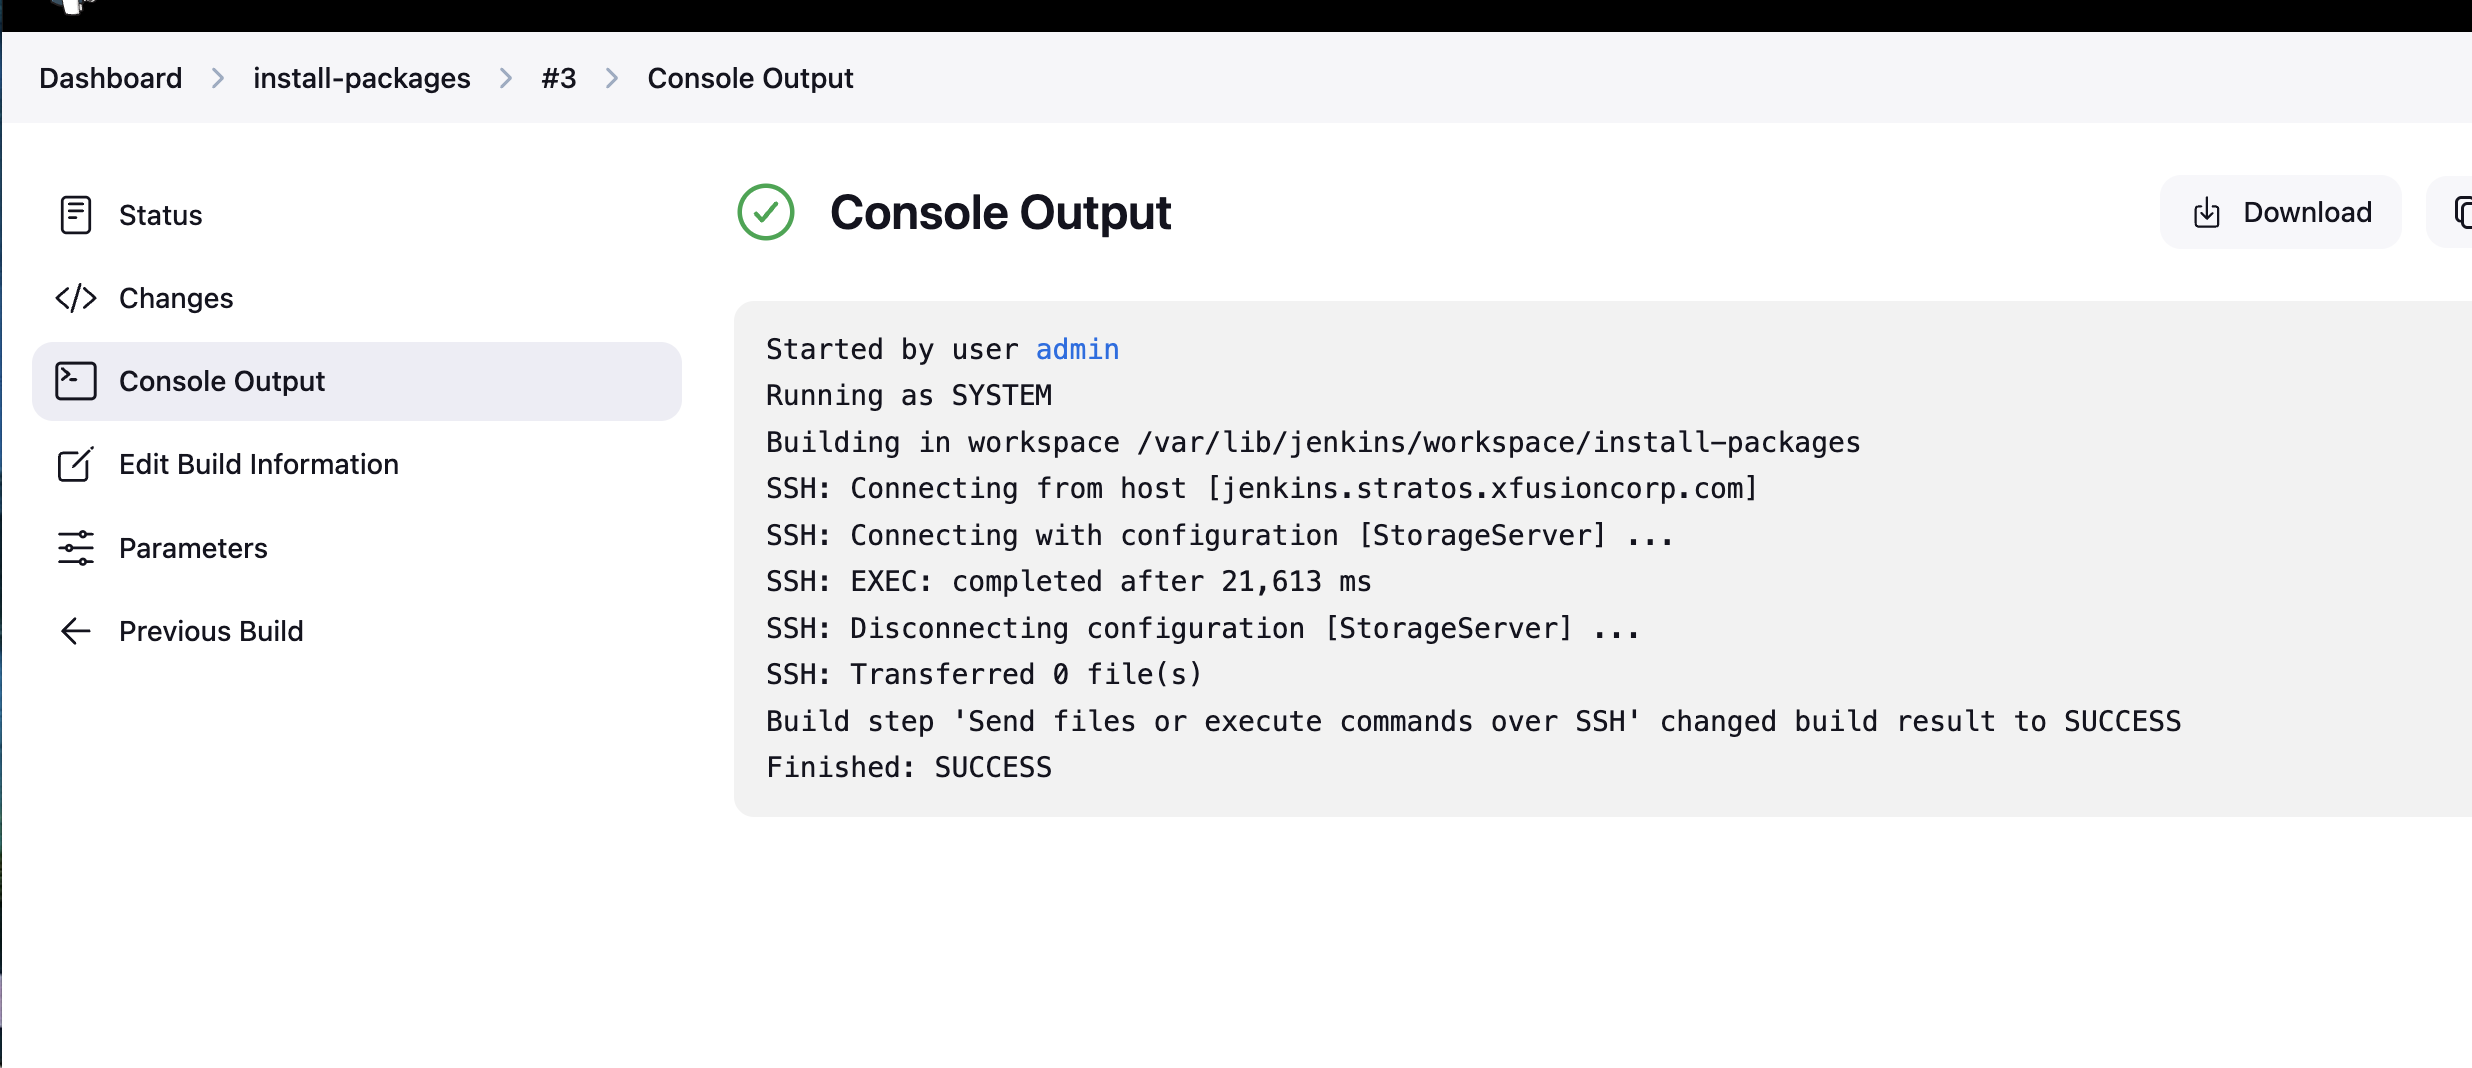Click the download arrow icon
2472x1068 pixels.
point(2206,213)
